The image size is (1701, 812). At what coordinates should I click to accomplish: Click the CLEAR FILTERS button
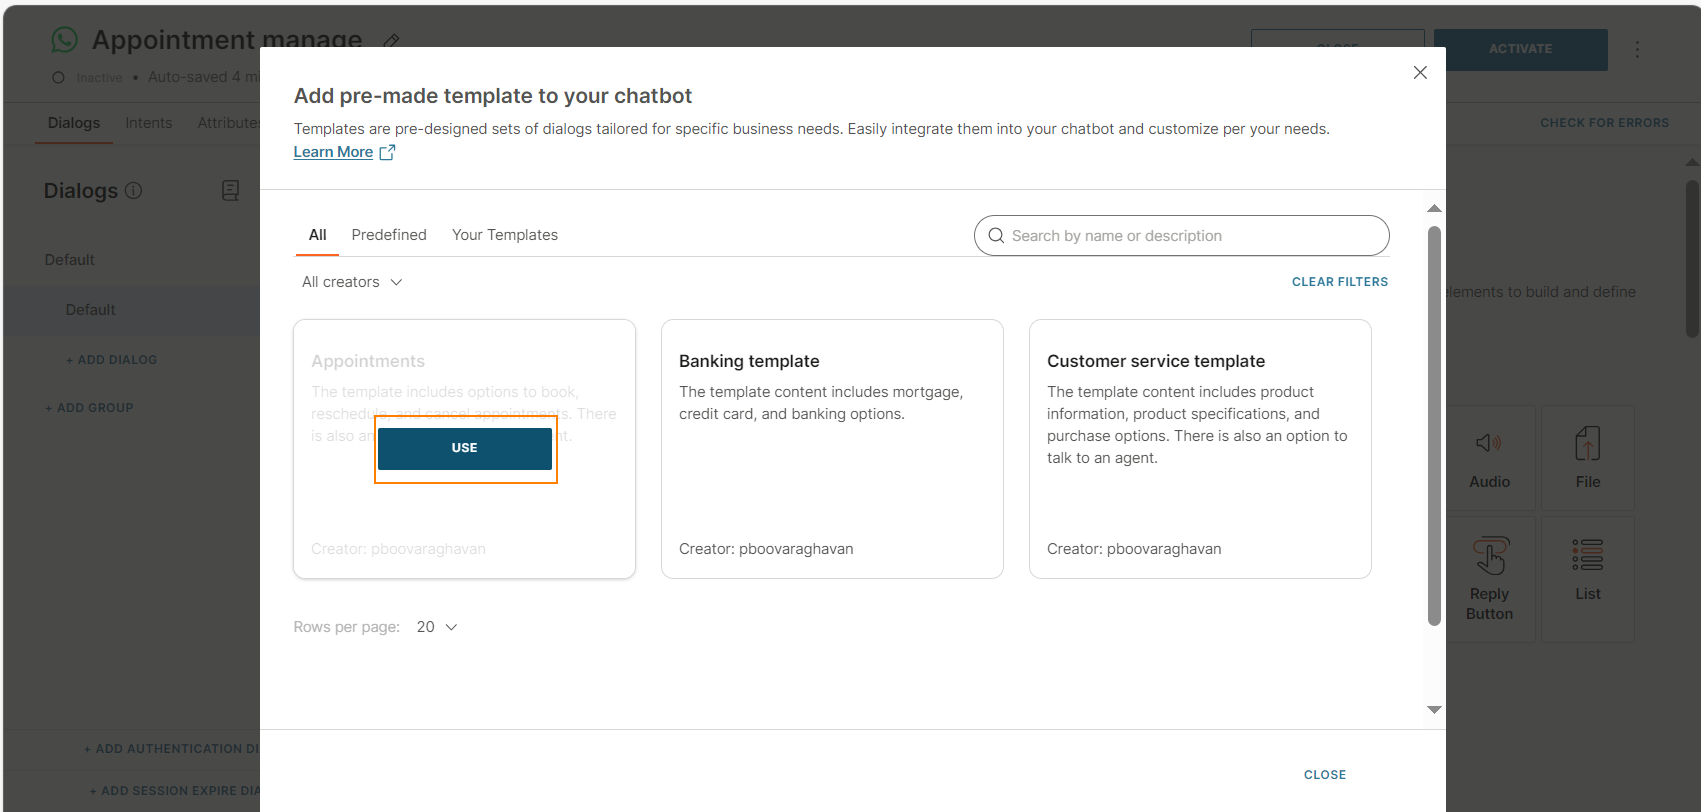click(x=1339, y=282)
